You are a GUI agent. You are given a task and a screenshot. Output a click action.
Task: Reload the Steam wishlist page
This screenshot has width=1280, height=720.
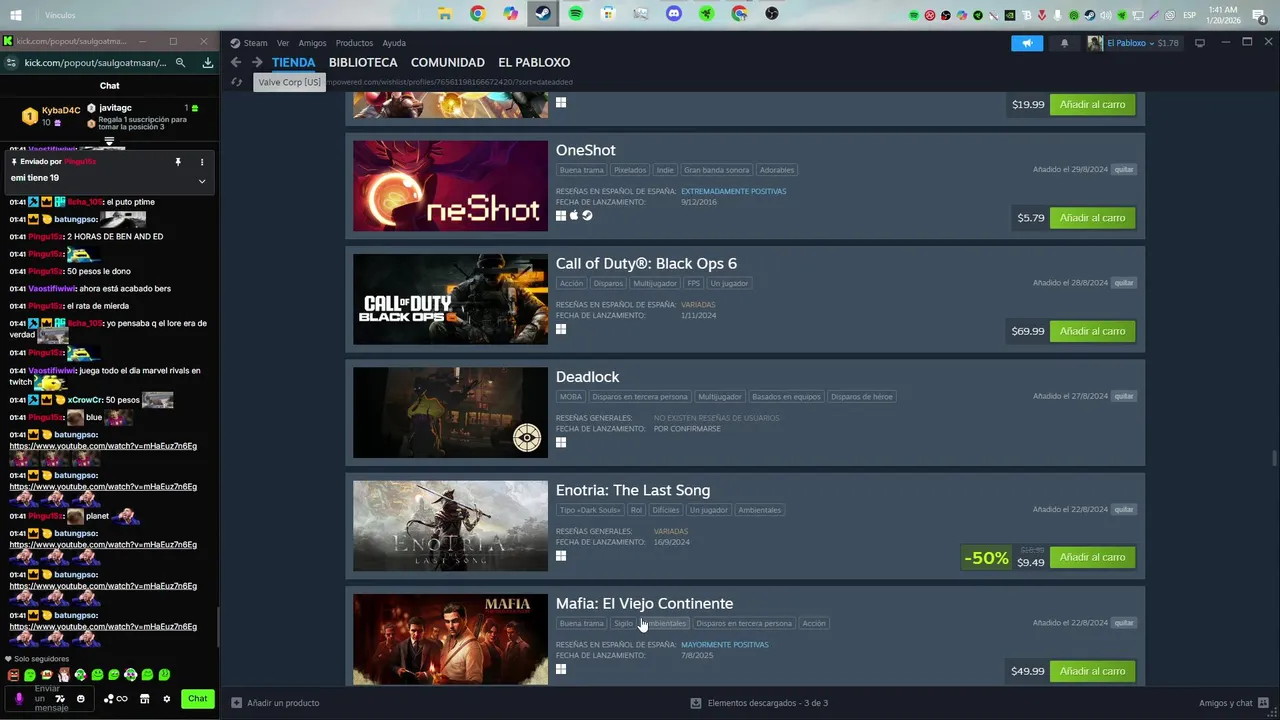[236, 82]
